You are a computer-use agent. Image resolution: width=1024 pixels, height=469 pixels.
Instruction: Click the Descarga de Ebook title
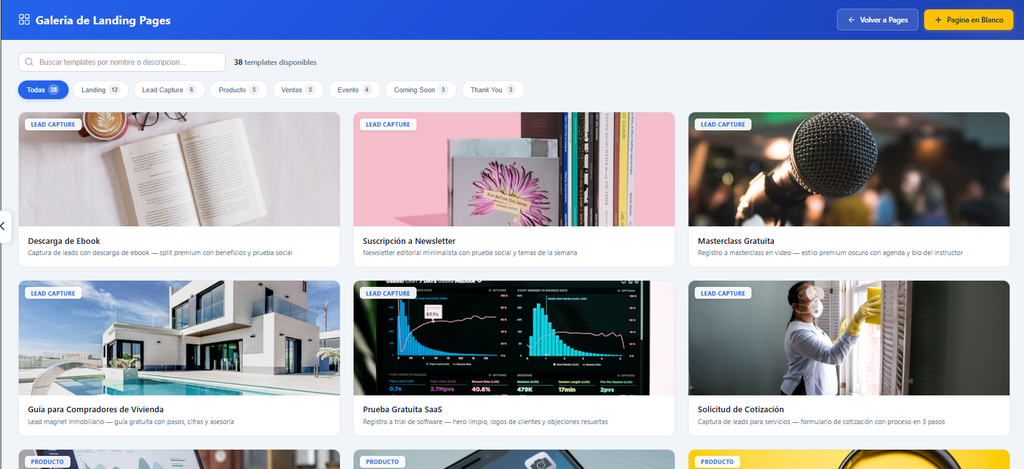[64, 241]
